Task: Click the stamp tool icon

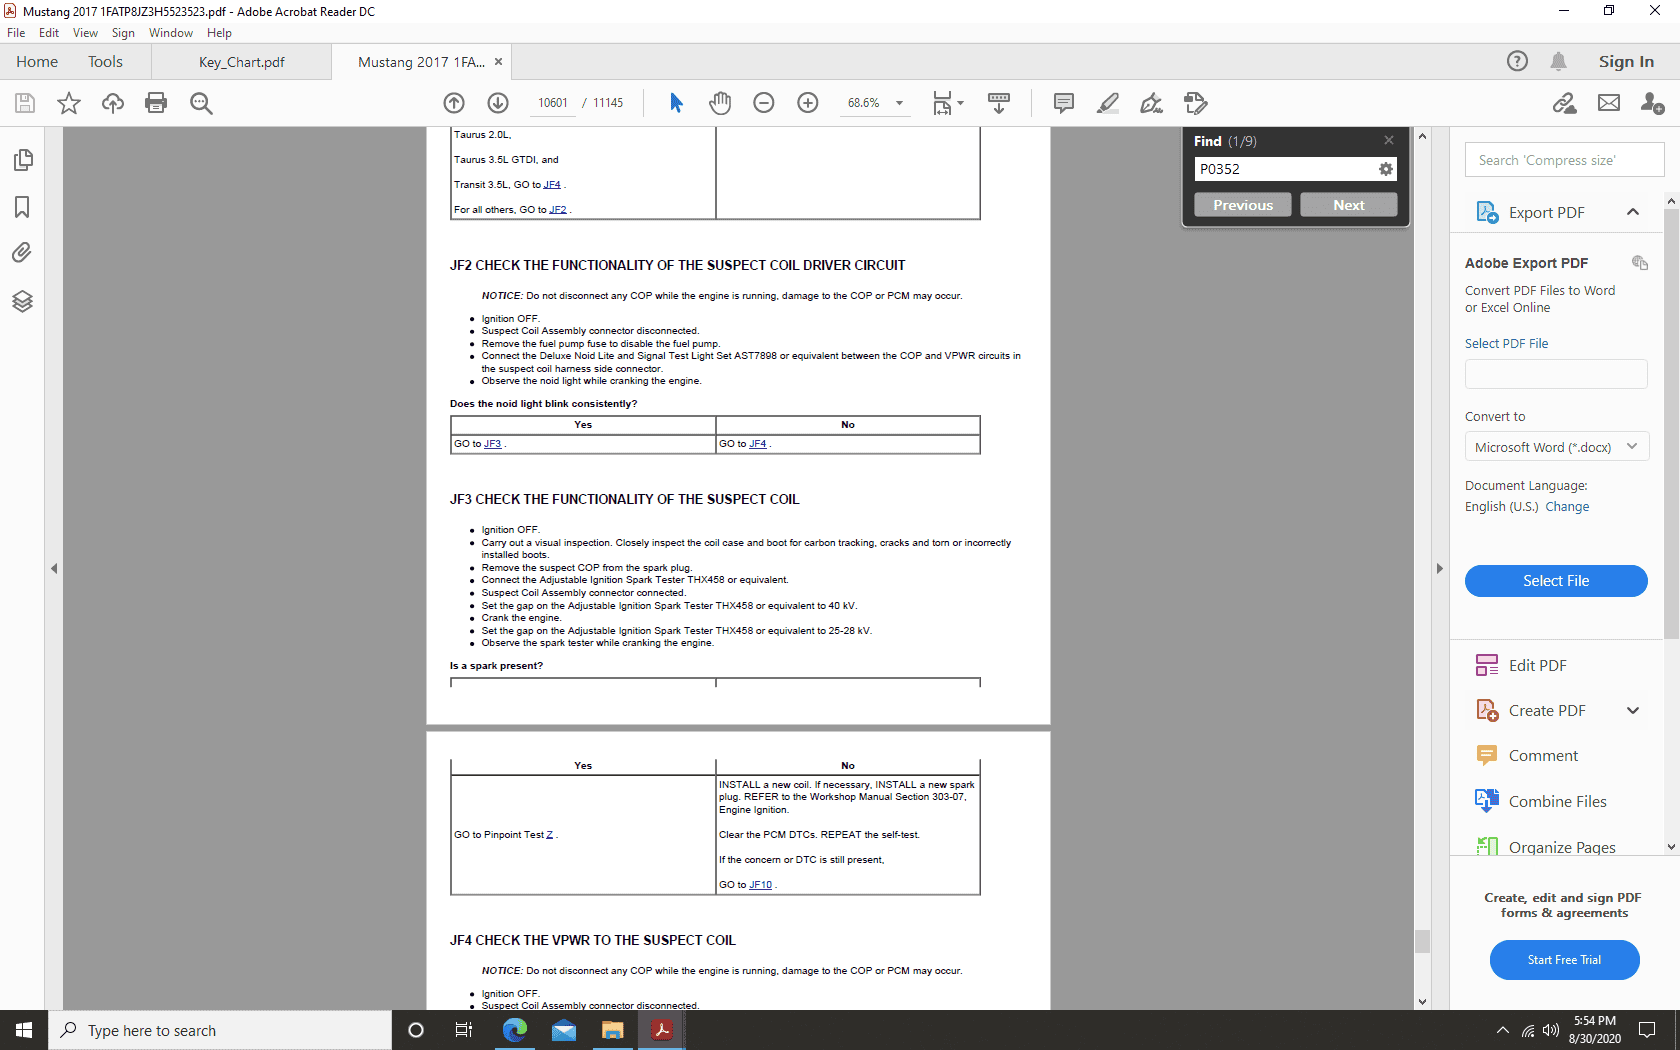Action: point(1196,103)
